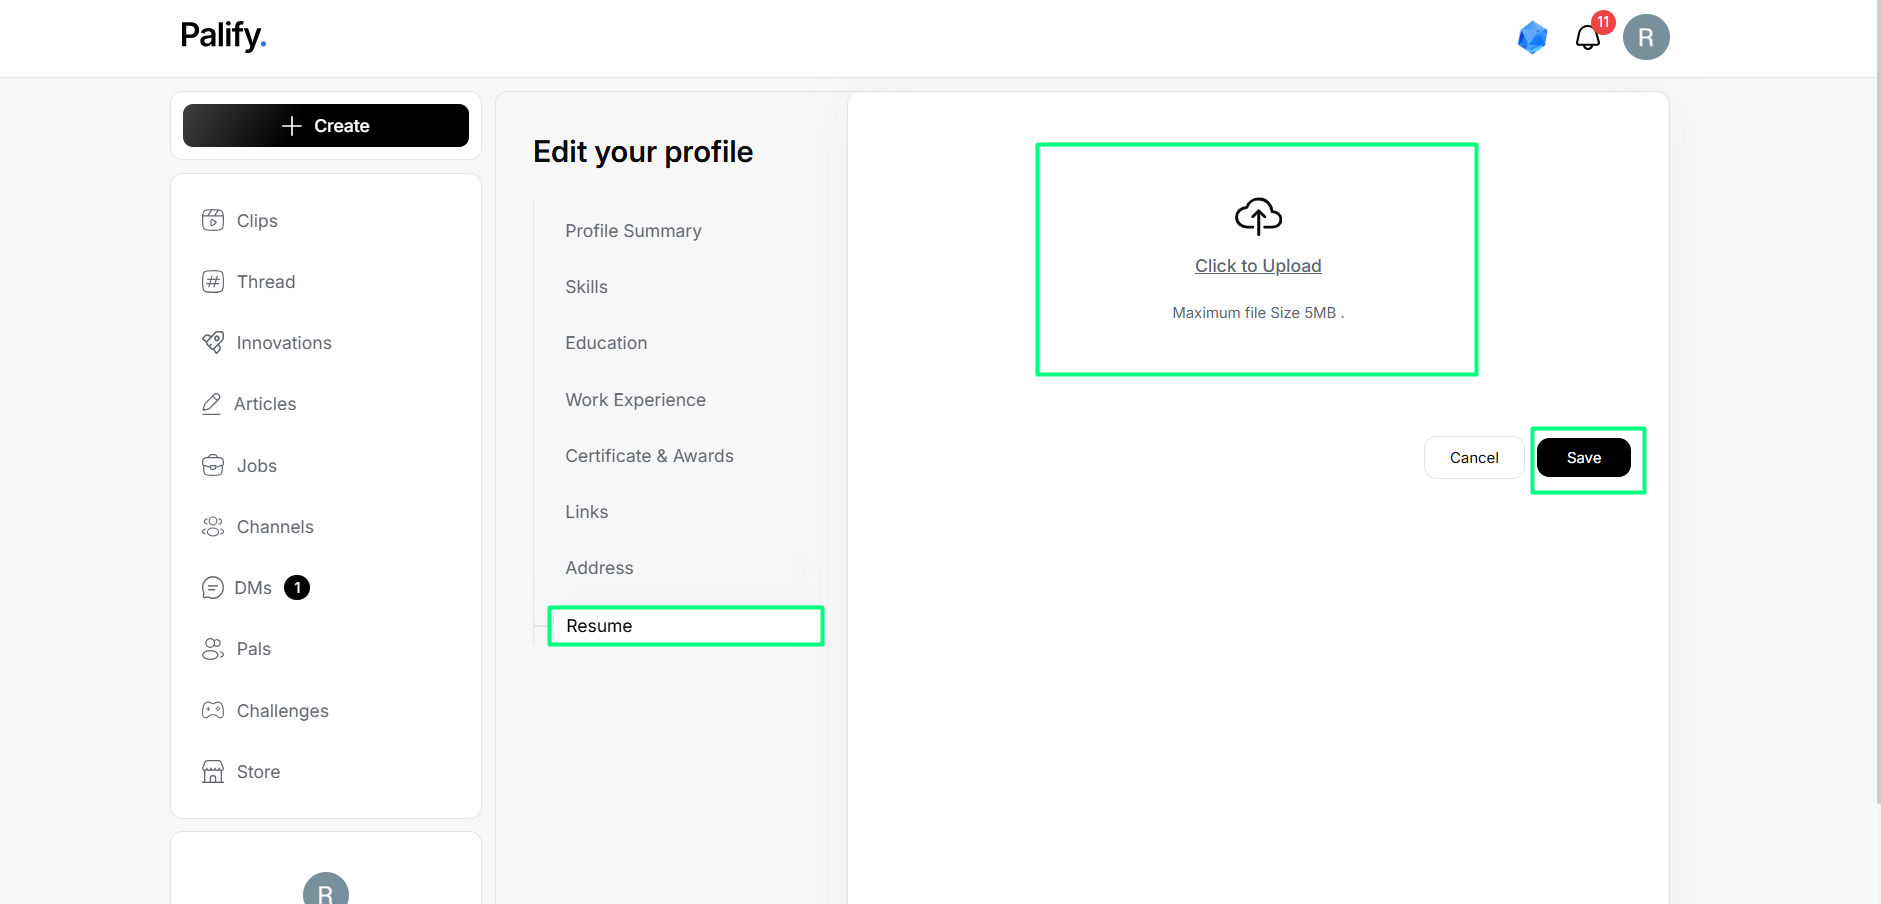Switch to the Education section
The height and width of the screenshot is (904, 1881).
(x=606, y=343)
